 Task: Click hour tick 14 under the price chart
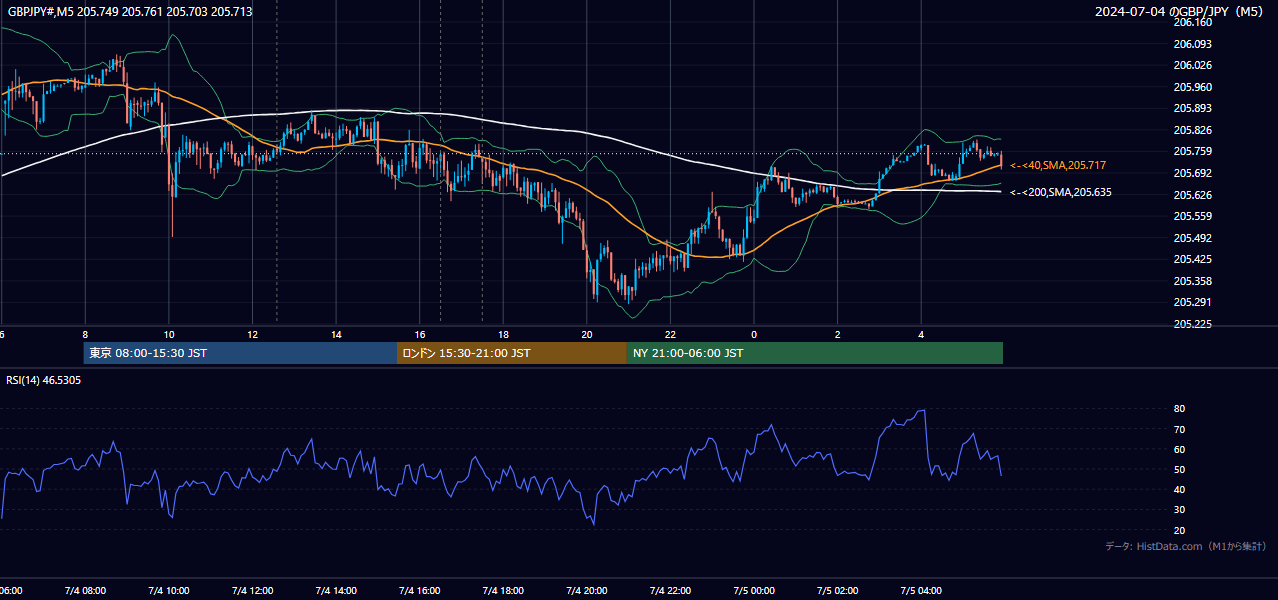[x=336, y=335]
